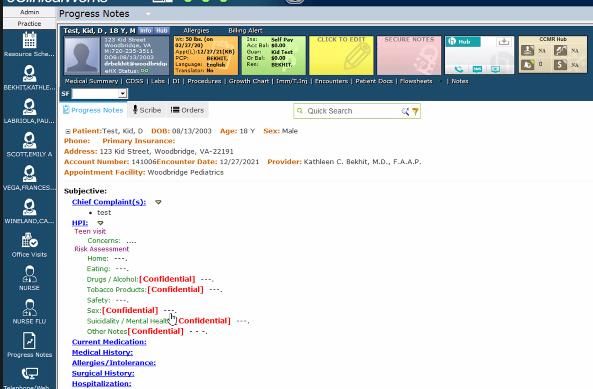
Task: Switch to the Scribe tab
Action: pyautogui.click(x=147, y=110)
